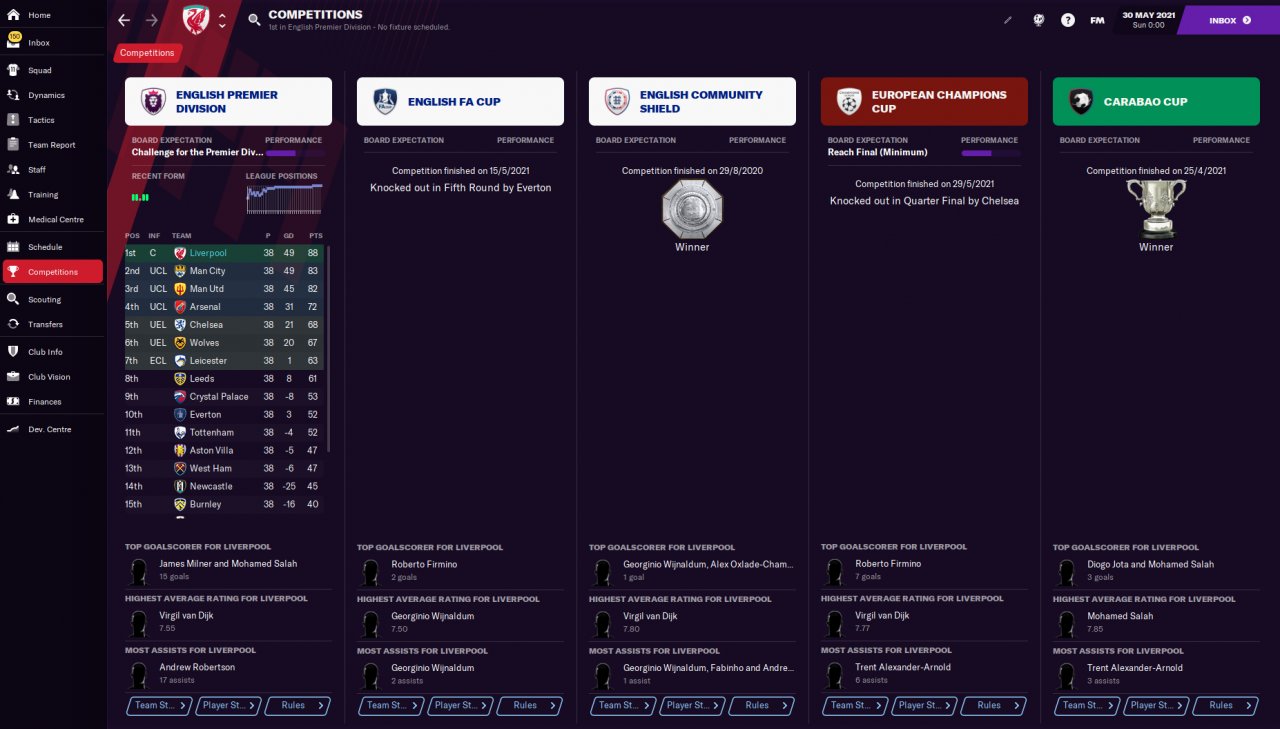
Task: Open Arsenal in the league table
Action: [x=225, y=307]
